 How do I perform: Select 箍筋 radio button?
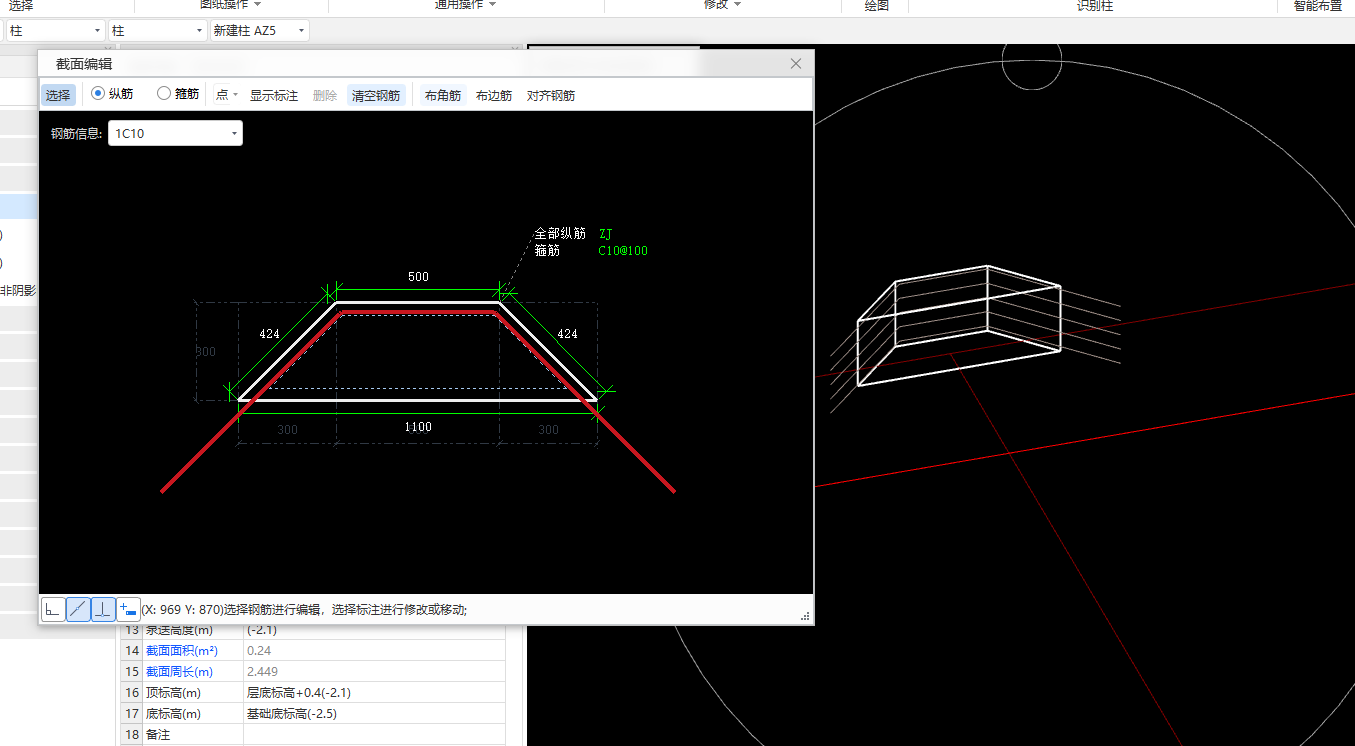tap(164, 94)
